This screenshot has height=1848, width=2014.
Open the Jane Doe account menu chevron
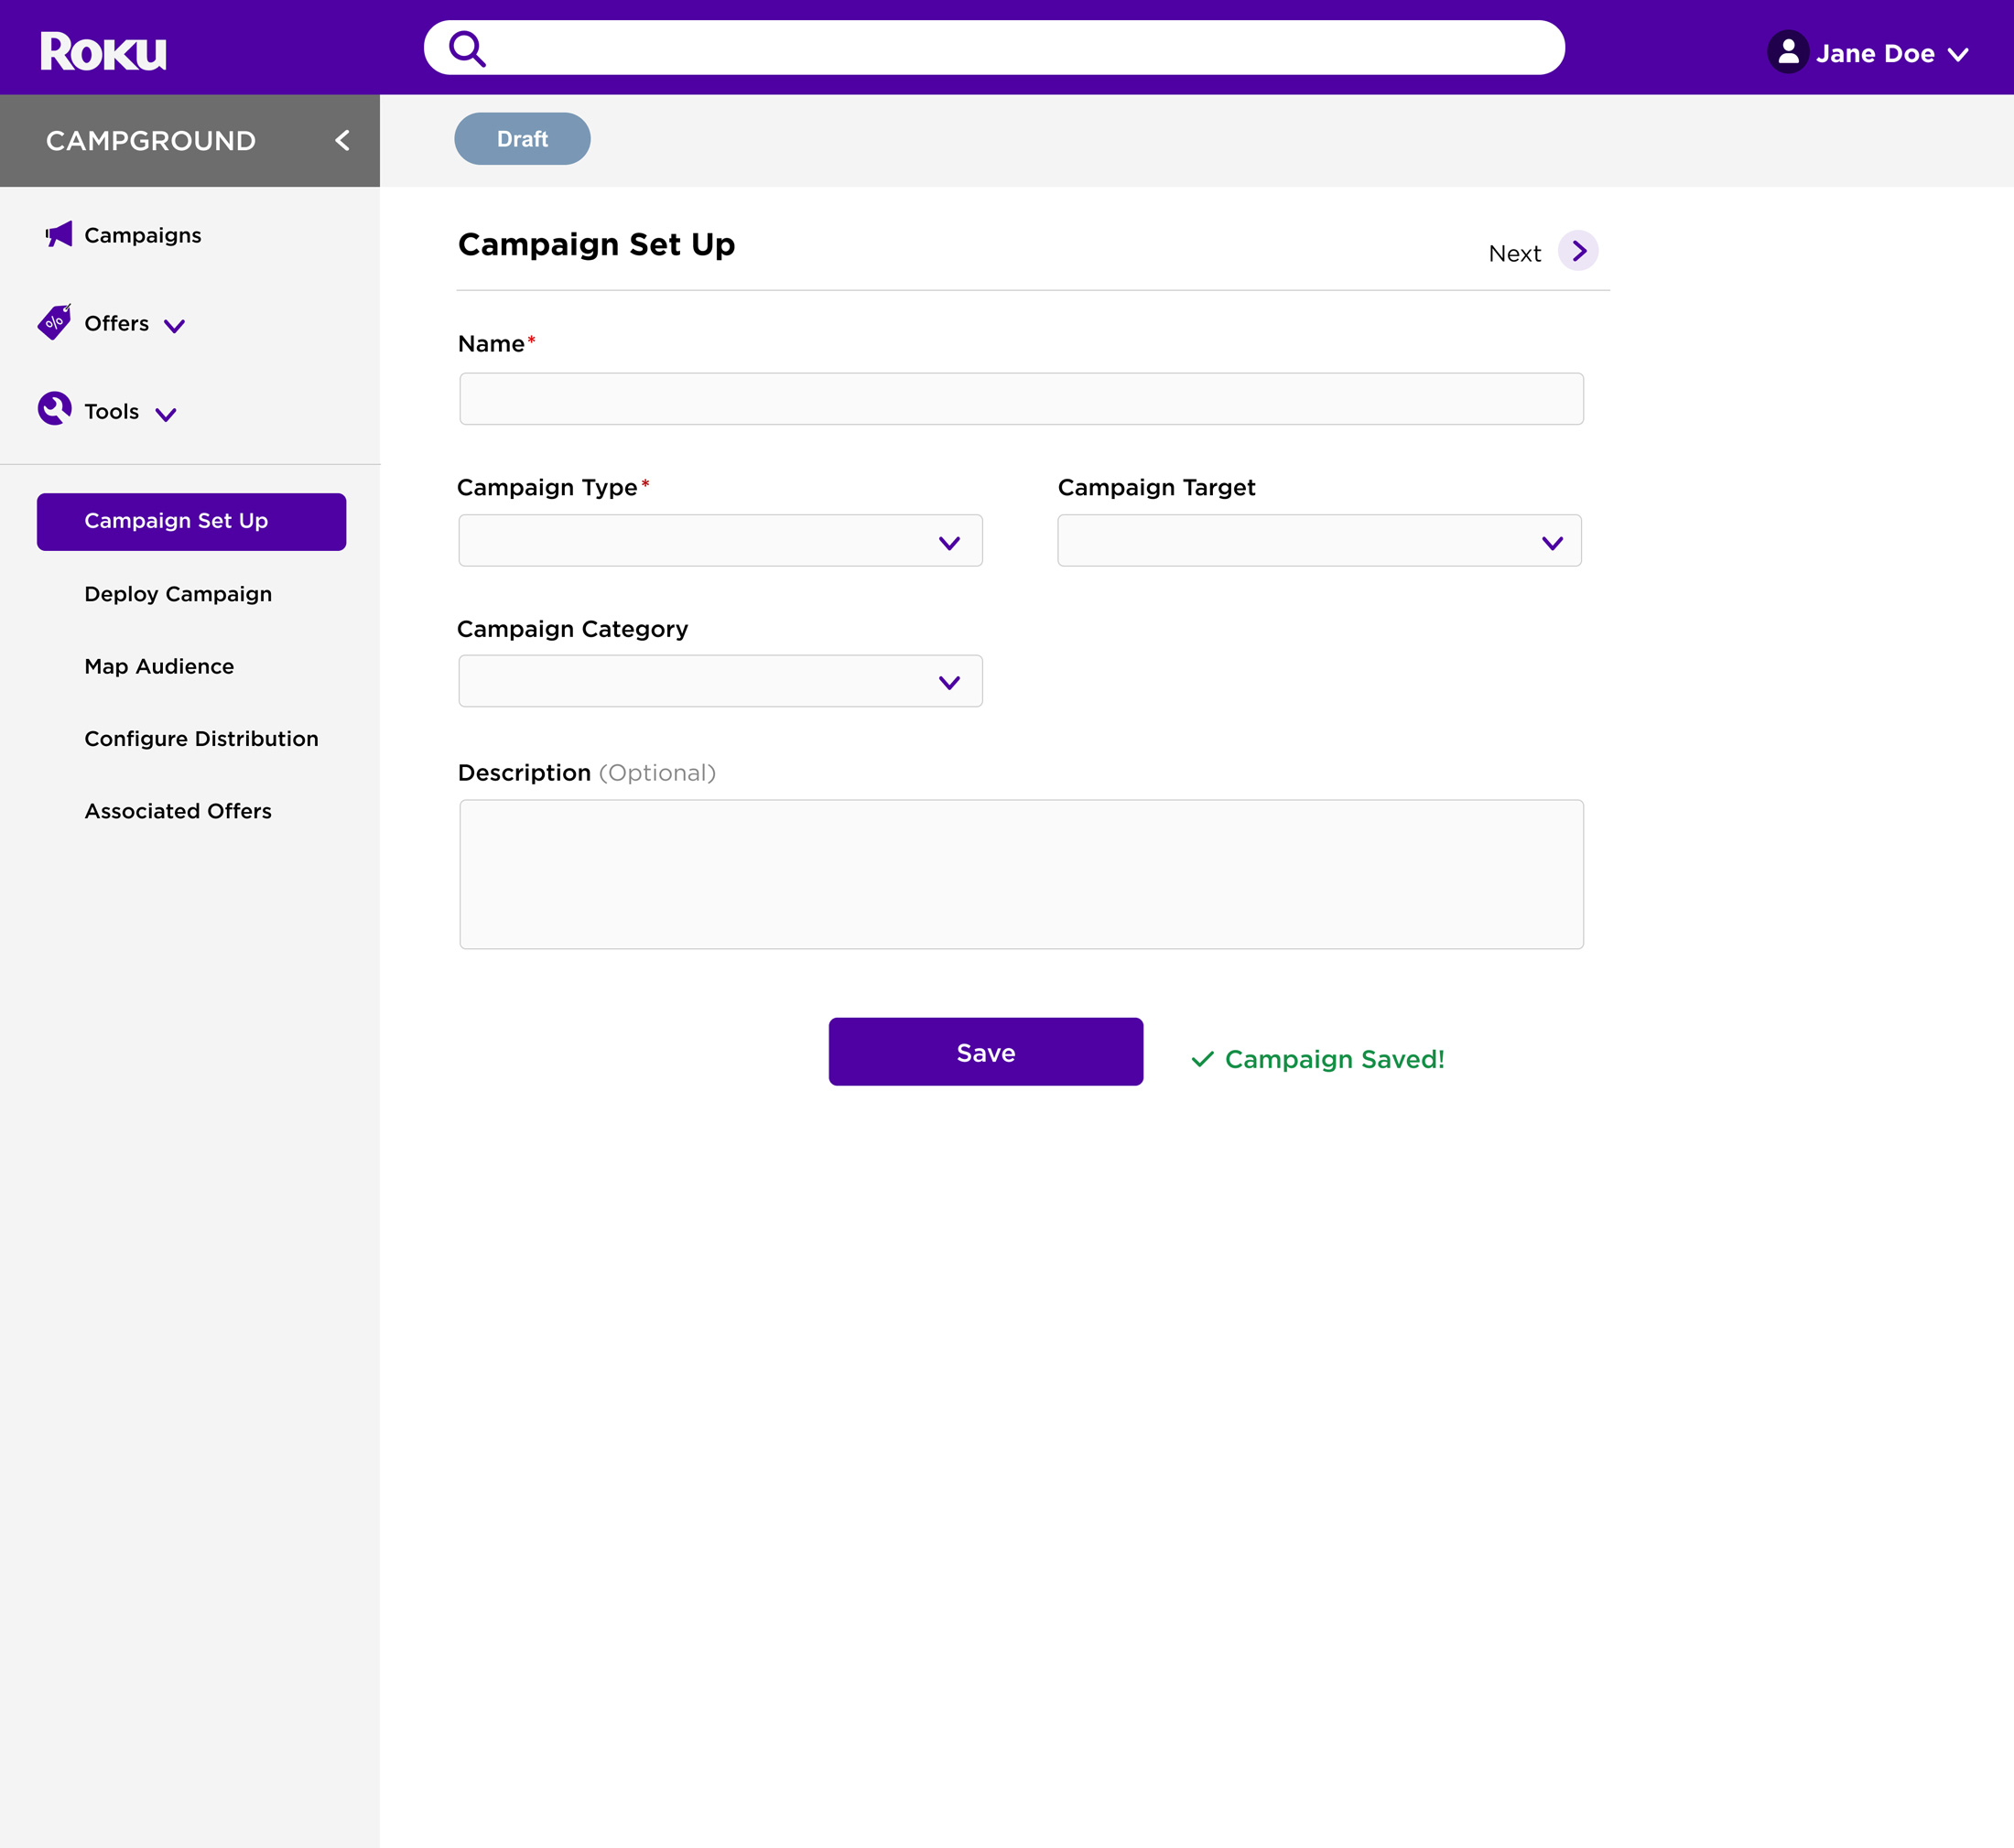pos(1958,54)
